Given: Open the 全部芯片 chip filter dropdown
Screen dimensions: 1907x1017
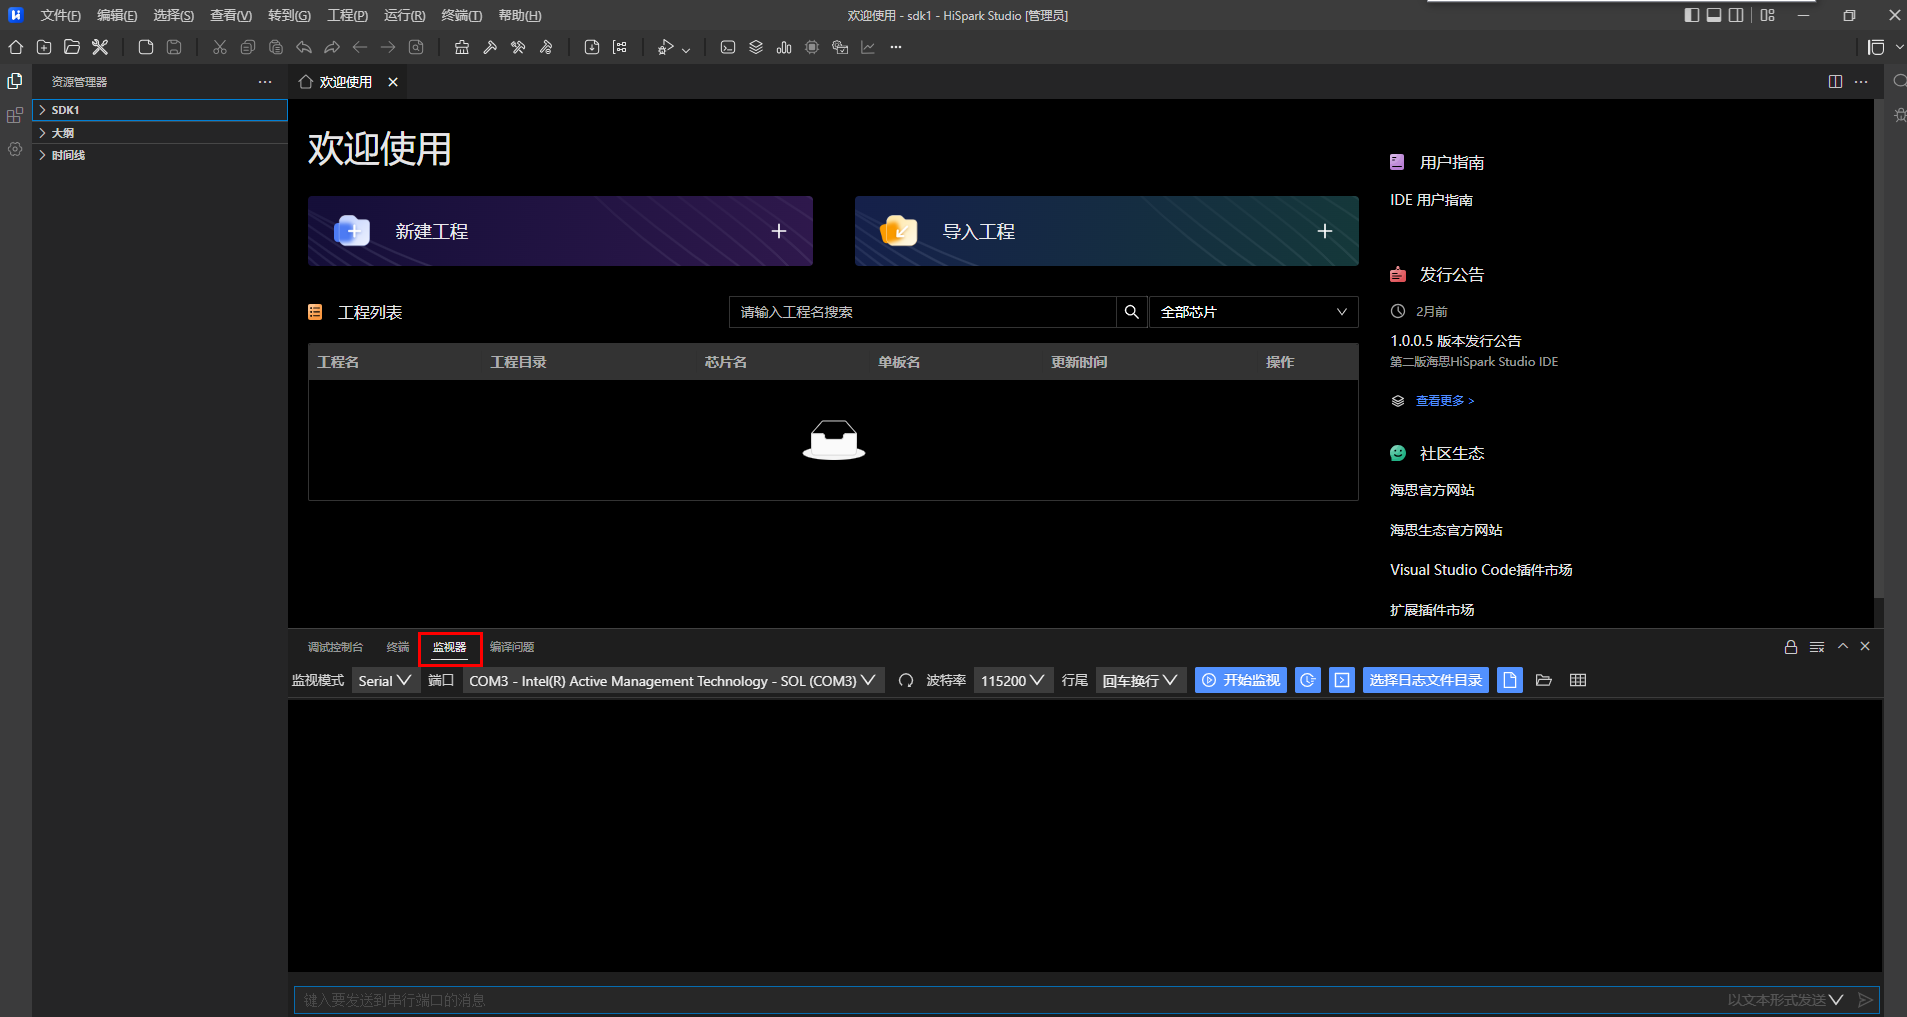Looking at the screenshot, I should tap(1254, 312).
